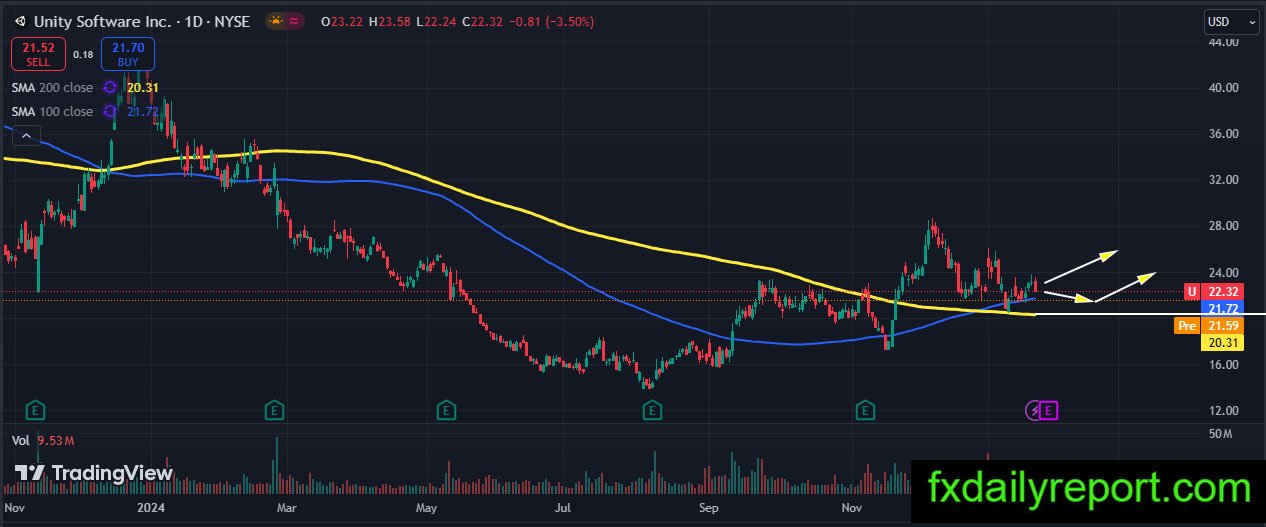Click the 32.00 price axis label
1266x527 pixels.
coord(1223,180)
